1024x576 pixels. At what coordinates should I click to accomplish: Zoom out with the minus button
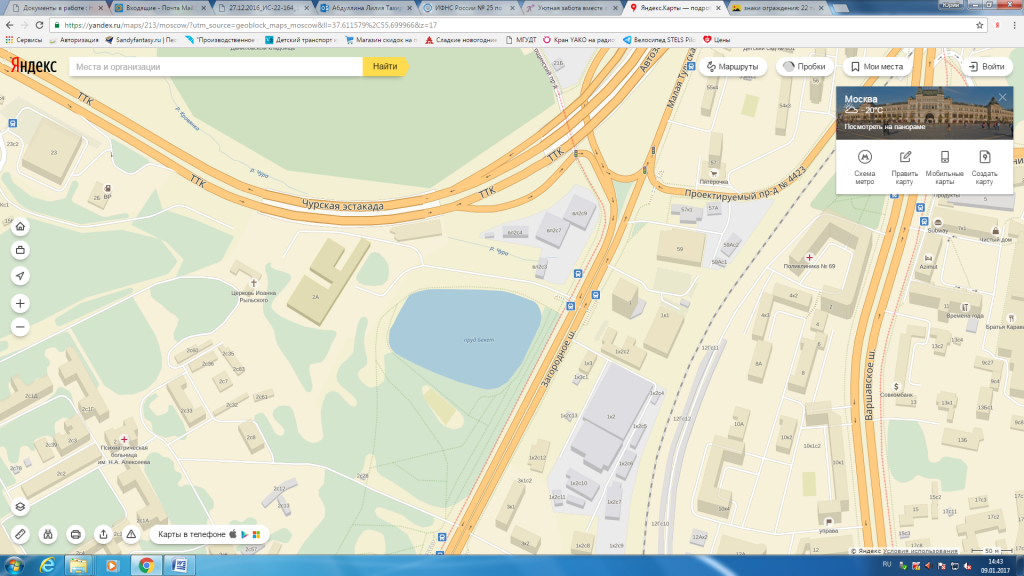[x=20, y=327]
